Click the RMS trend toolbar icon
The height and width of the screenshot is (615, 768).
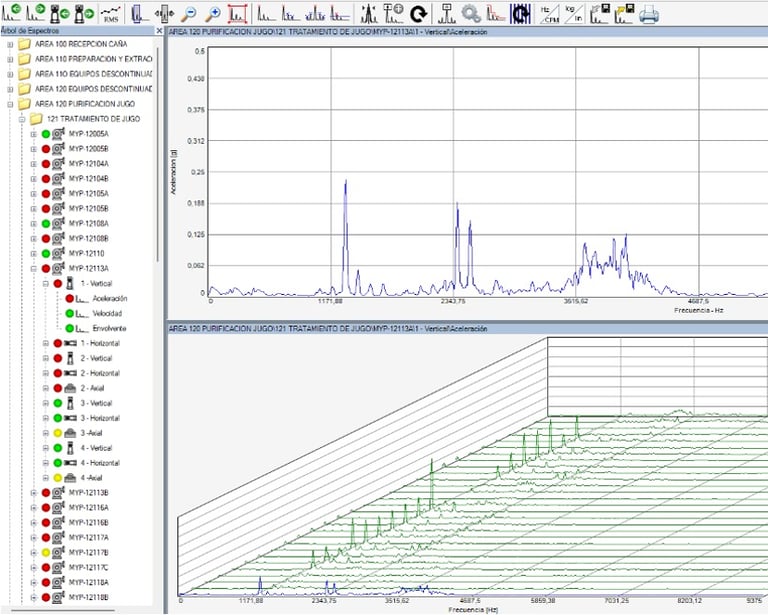click(x=112, y=14)
